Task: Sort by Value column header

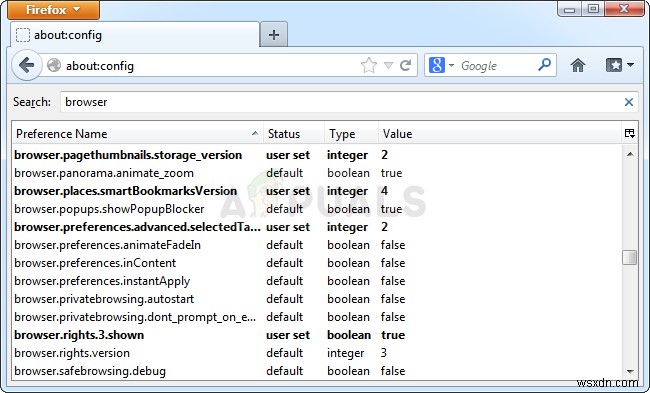Action: click(500, 134)
